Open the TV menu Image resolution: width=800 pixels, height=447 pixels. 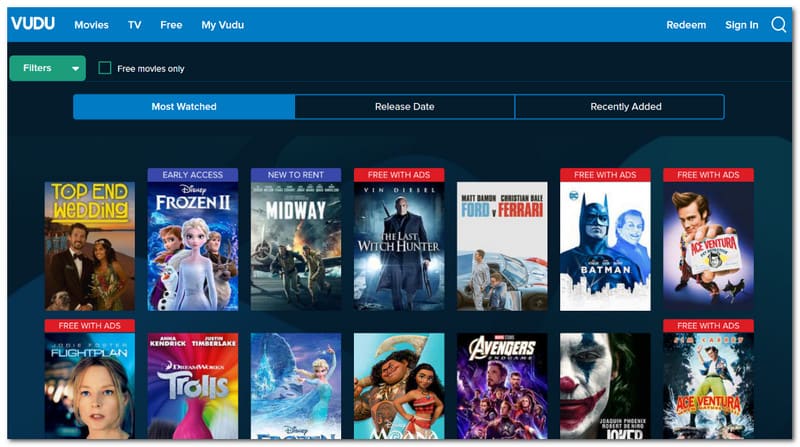[135, 25]
